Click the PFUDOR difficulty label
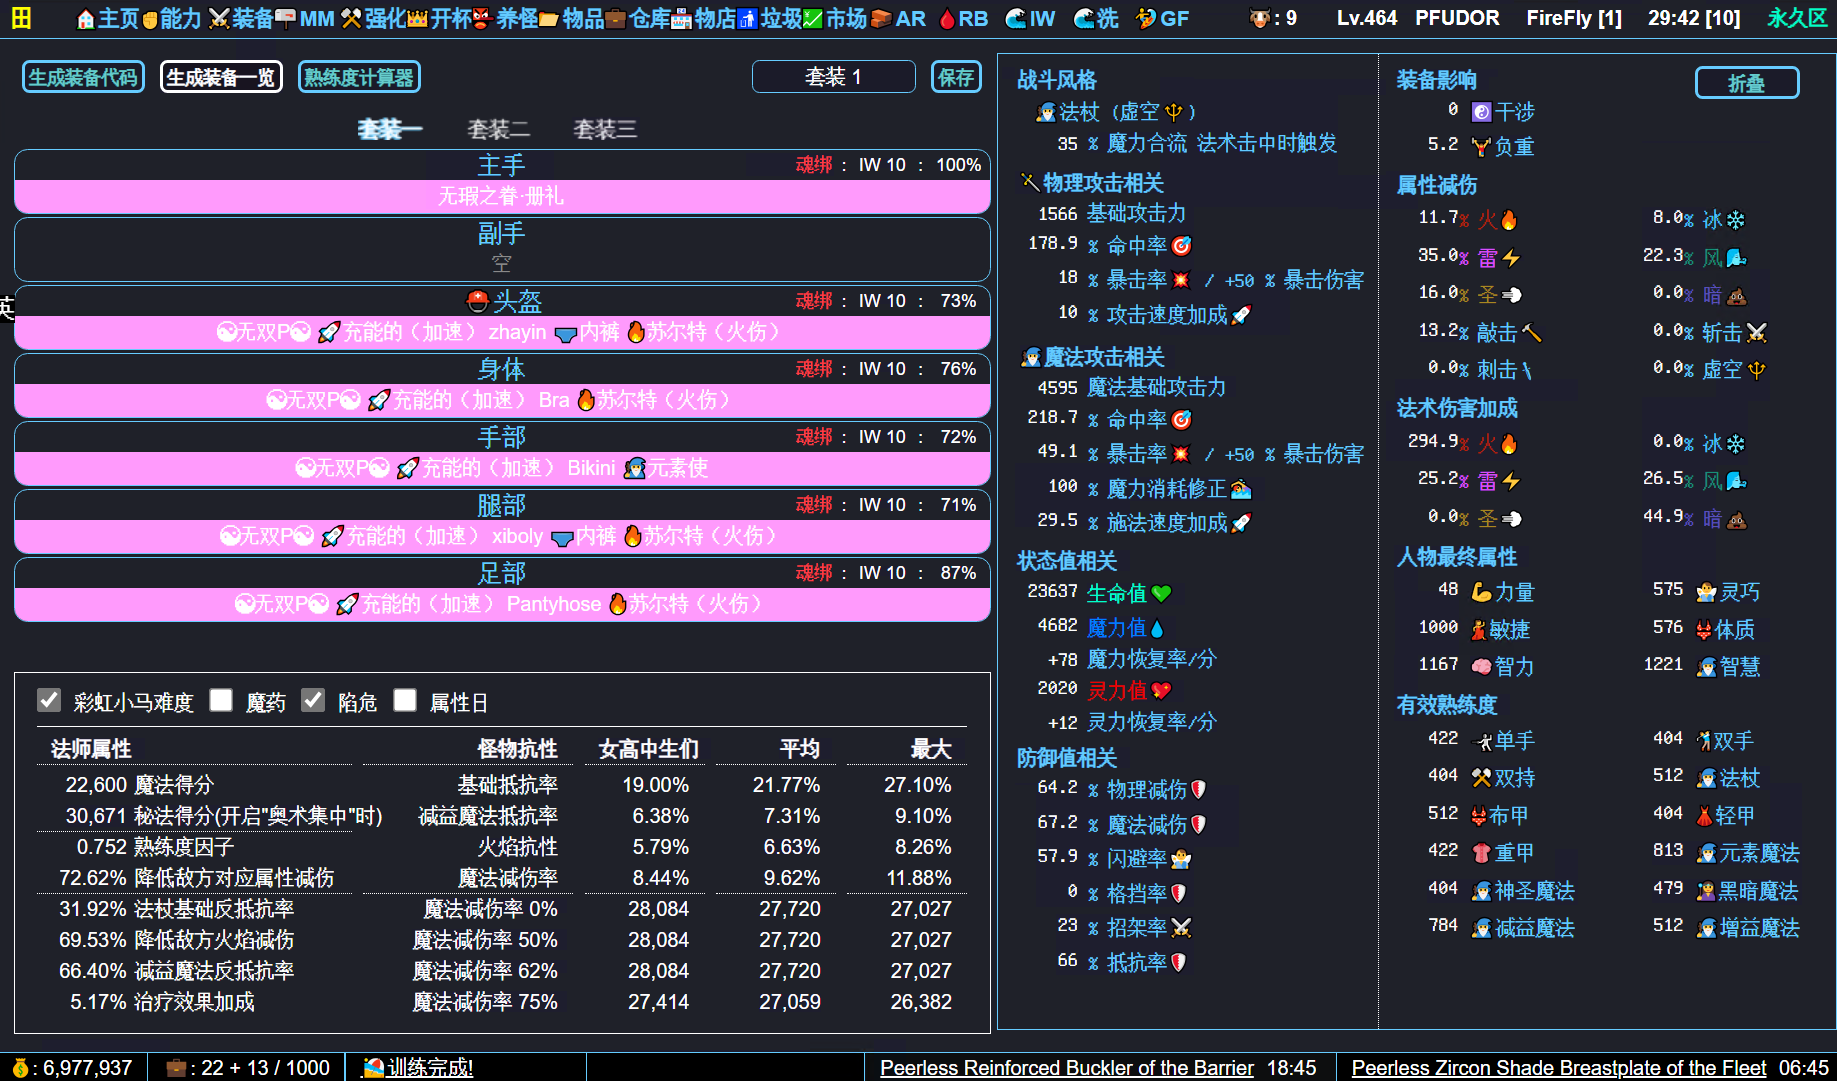Viewport: 1837px width, 1081px height. tap(1457, 18)
